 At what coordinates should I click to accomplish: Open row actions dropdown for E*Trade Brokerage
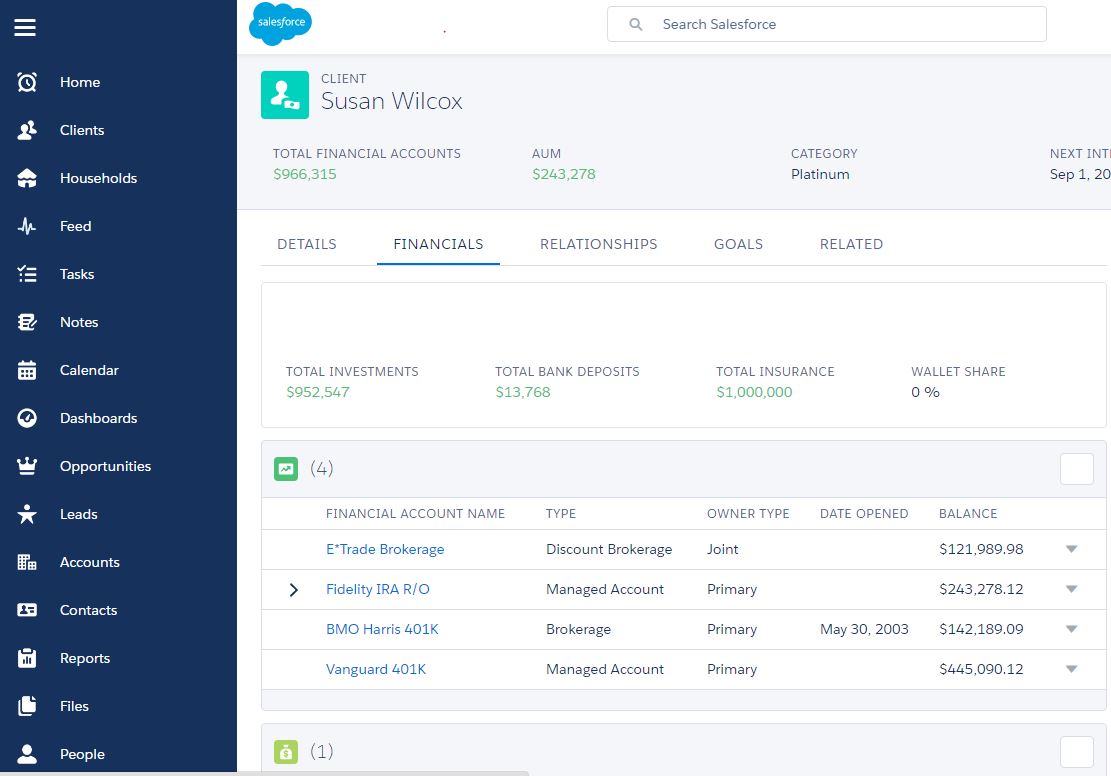point(1071,549)
